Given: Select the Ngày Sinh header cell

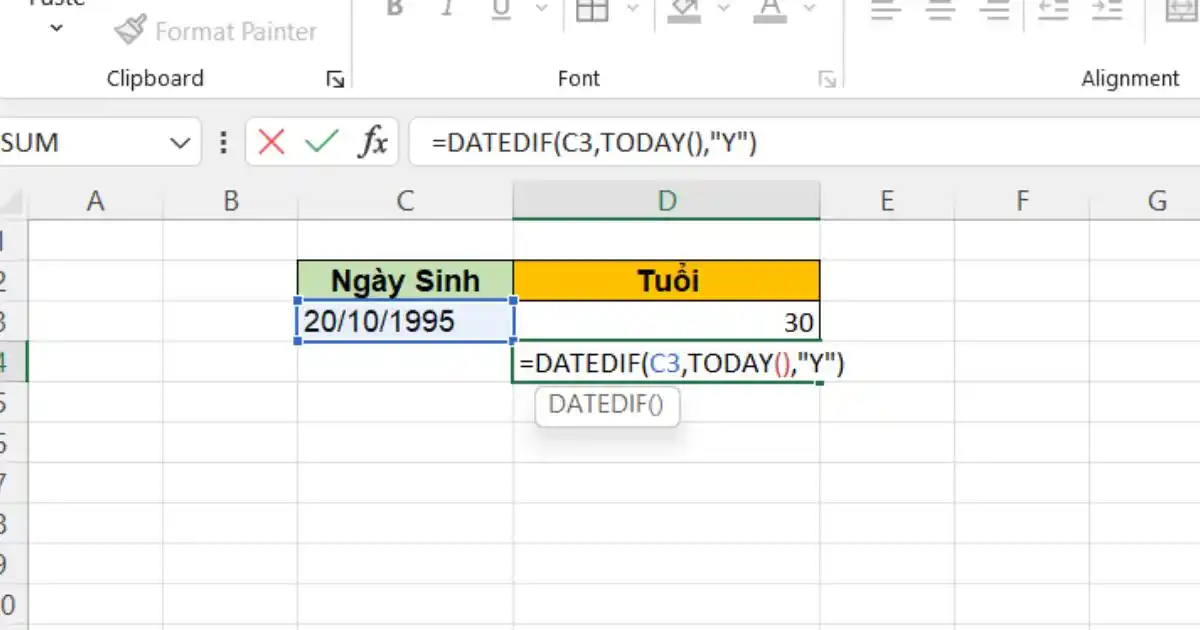Looking at the screenshot, I should pyautogui.click(x=405, y=280).
